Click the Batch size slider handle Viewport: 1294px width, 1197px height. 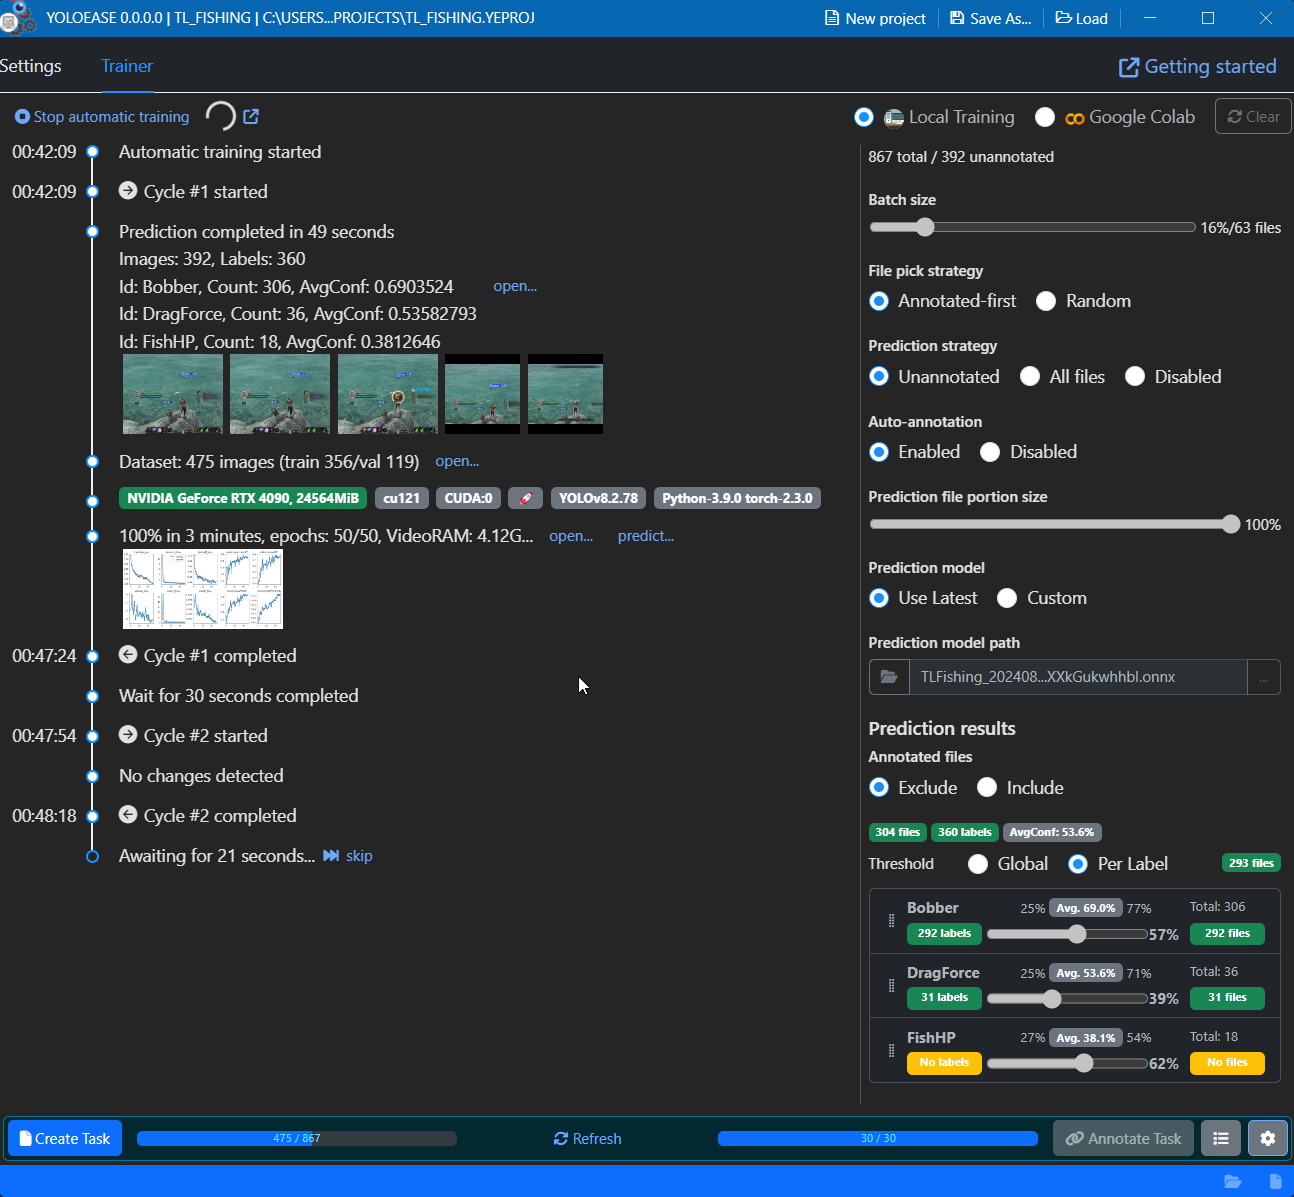point(925,227)
